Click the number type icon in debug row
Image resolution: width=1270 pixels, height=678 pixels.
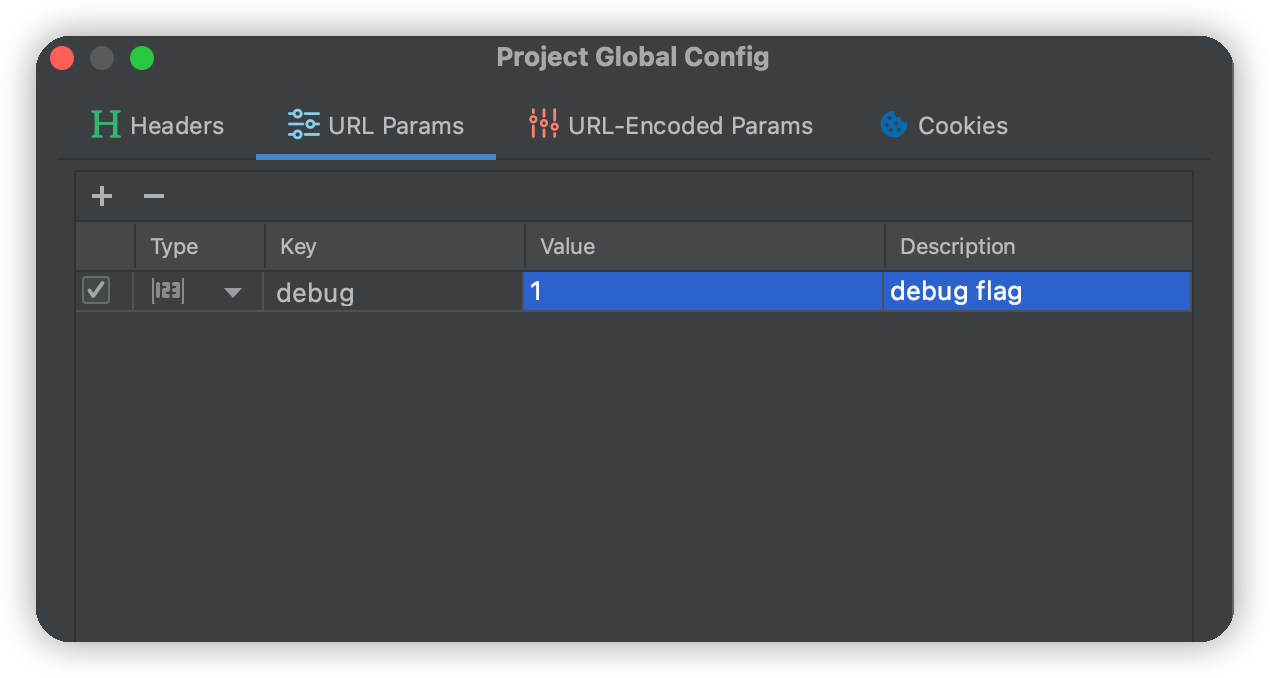168,291
